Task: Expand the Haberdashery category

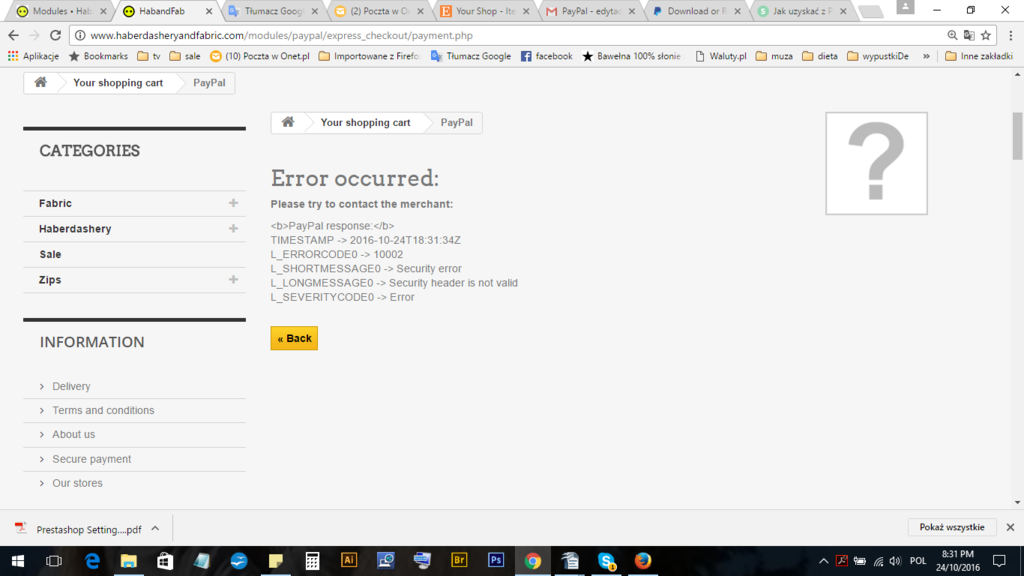Action: pos(233,229)
